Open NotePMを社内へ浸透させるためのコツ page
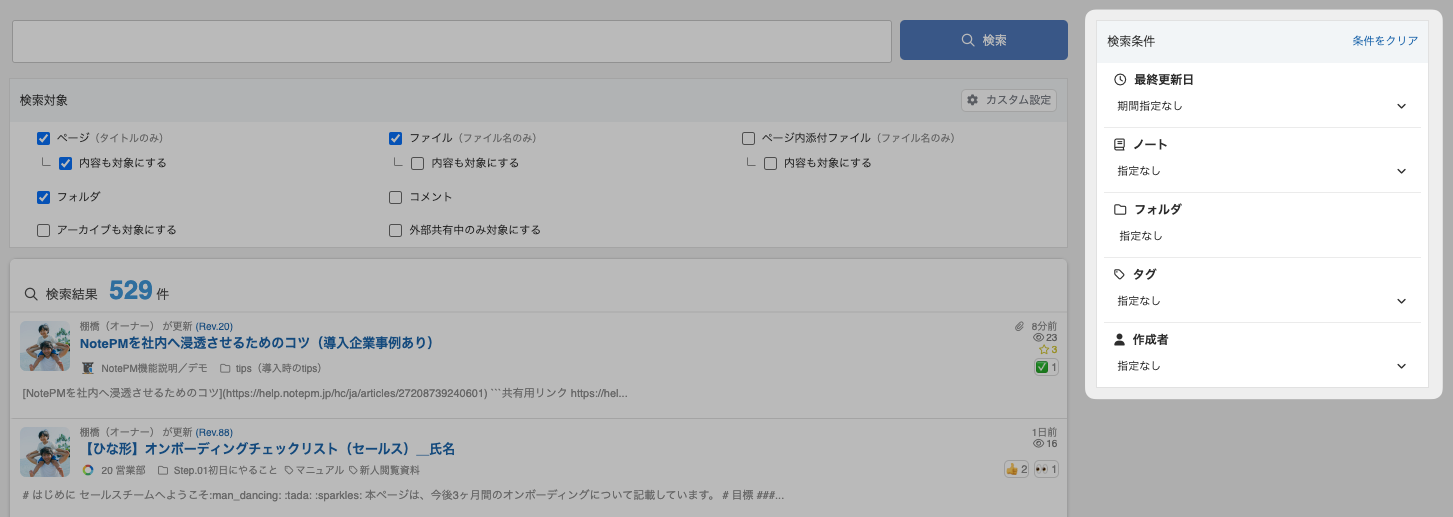This screenshot has height=517, width=1453. 256,343
